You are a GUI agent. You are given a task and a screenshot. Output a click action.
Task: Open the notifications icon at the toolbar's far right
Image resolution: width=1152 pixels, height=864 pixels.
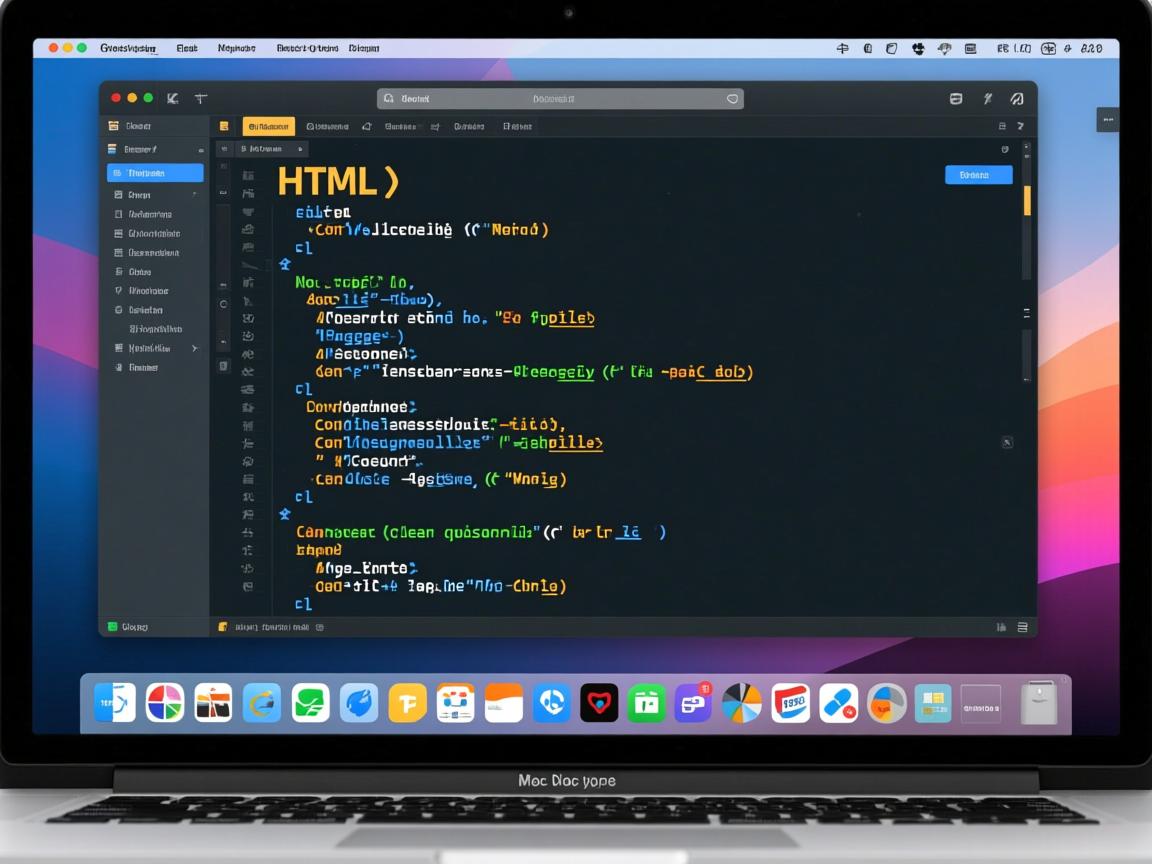click(1018, 100)
